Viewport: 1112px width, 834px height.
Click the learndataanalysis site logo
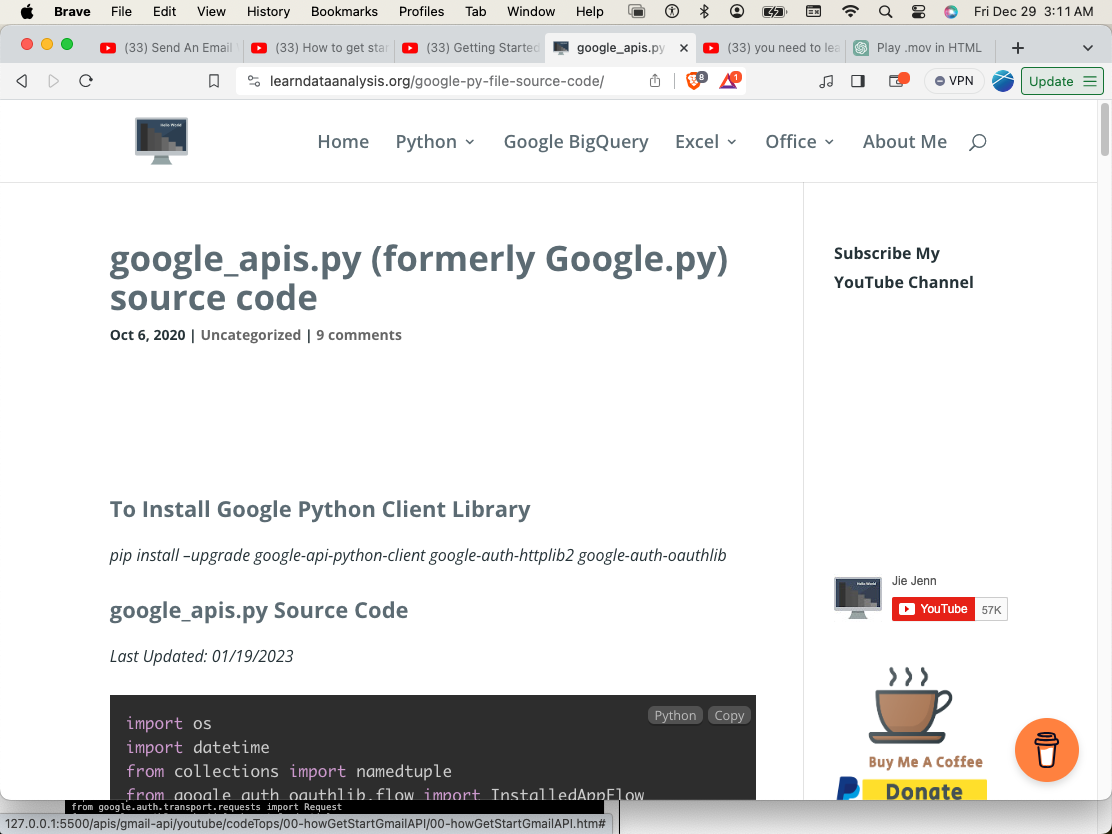click(x=162, y=140)
